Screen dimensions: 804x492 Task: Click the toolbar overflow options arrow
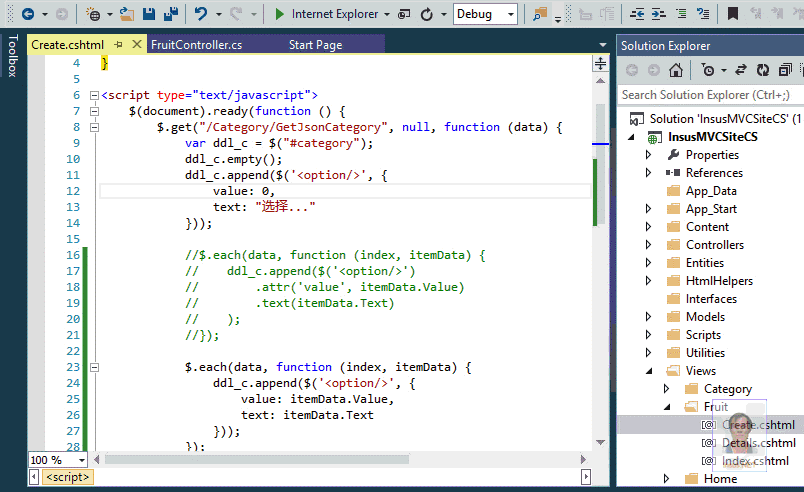tap(558, 19)
